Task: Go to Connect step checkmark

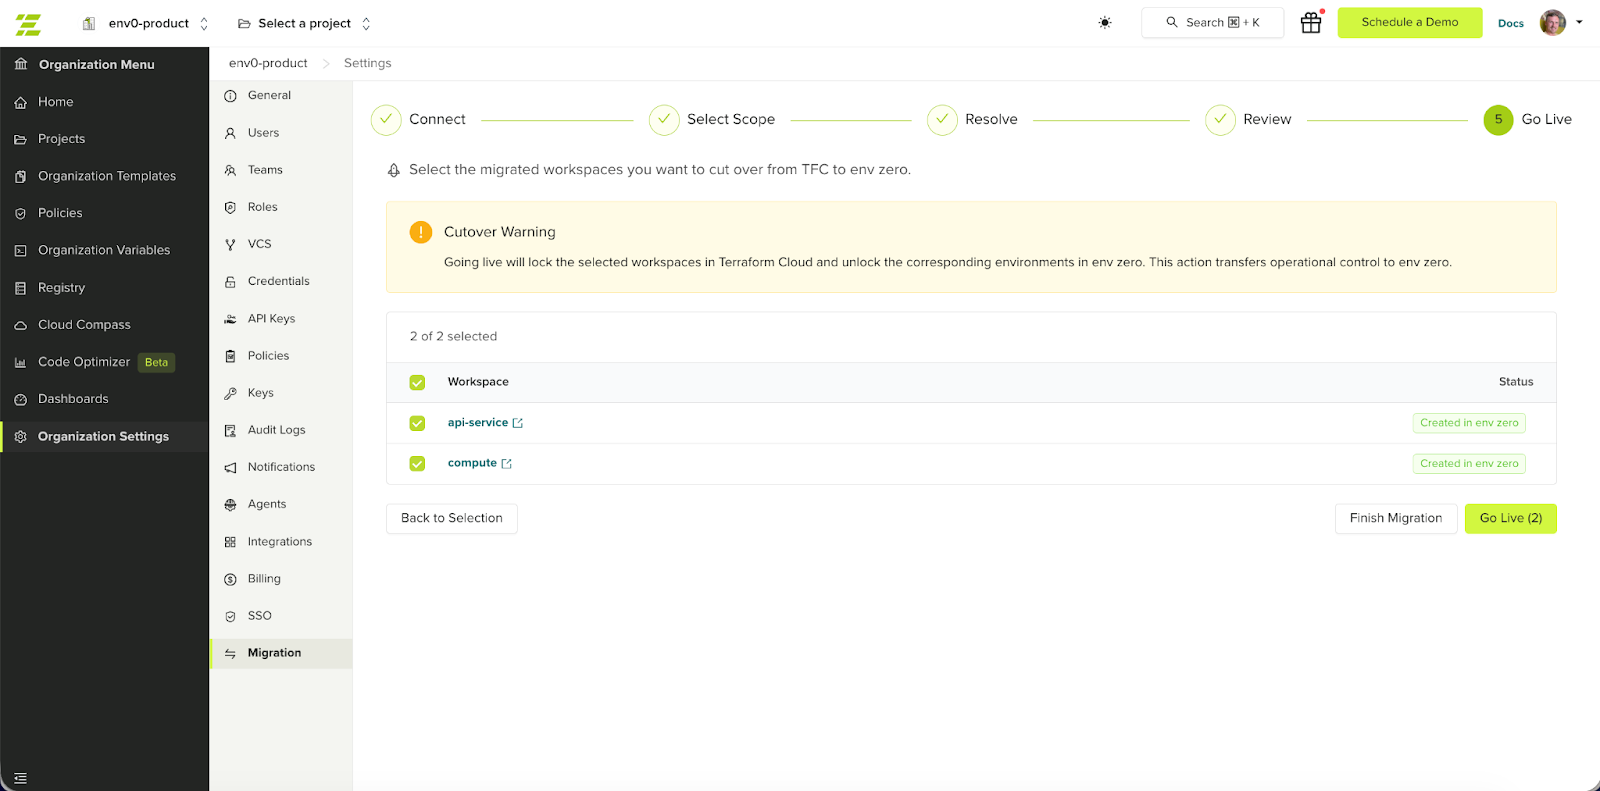Action: [386, 120]
